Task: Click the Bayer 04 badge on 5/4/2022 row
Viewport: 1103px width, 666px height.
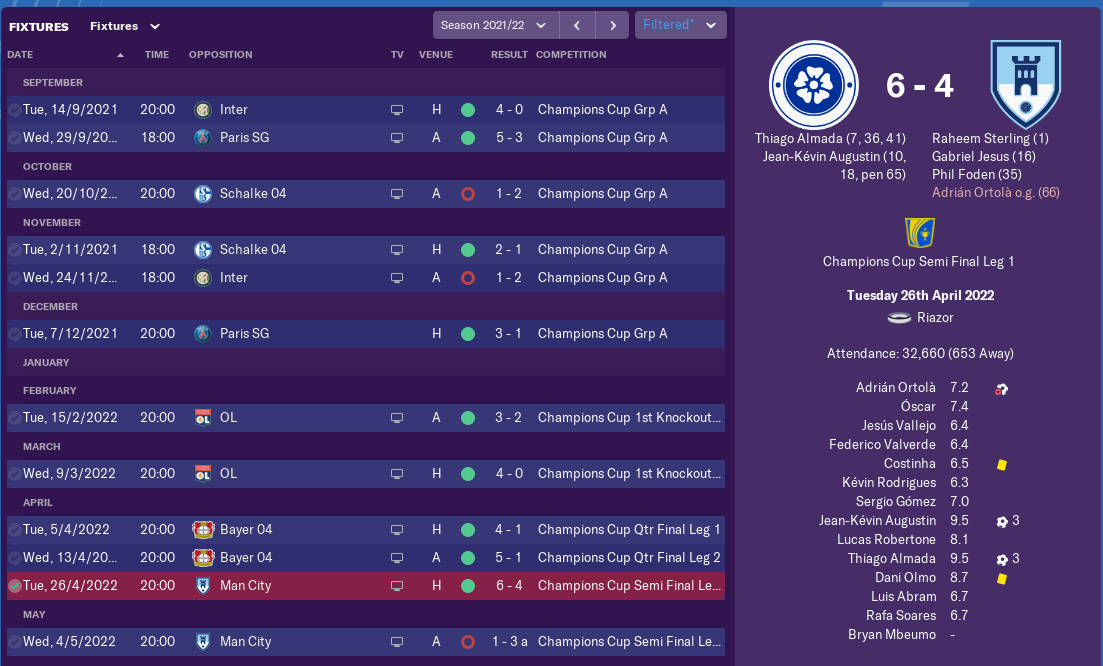Action: coord(203,529)
